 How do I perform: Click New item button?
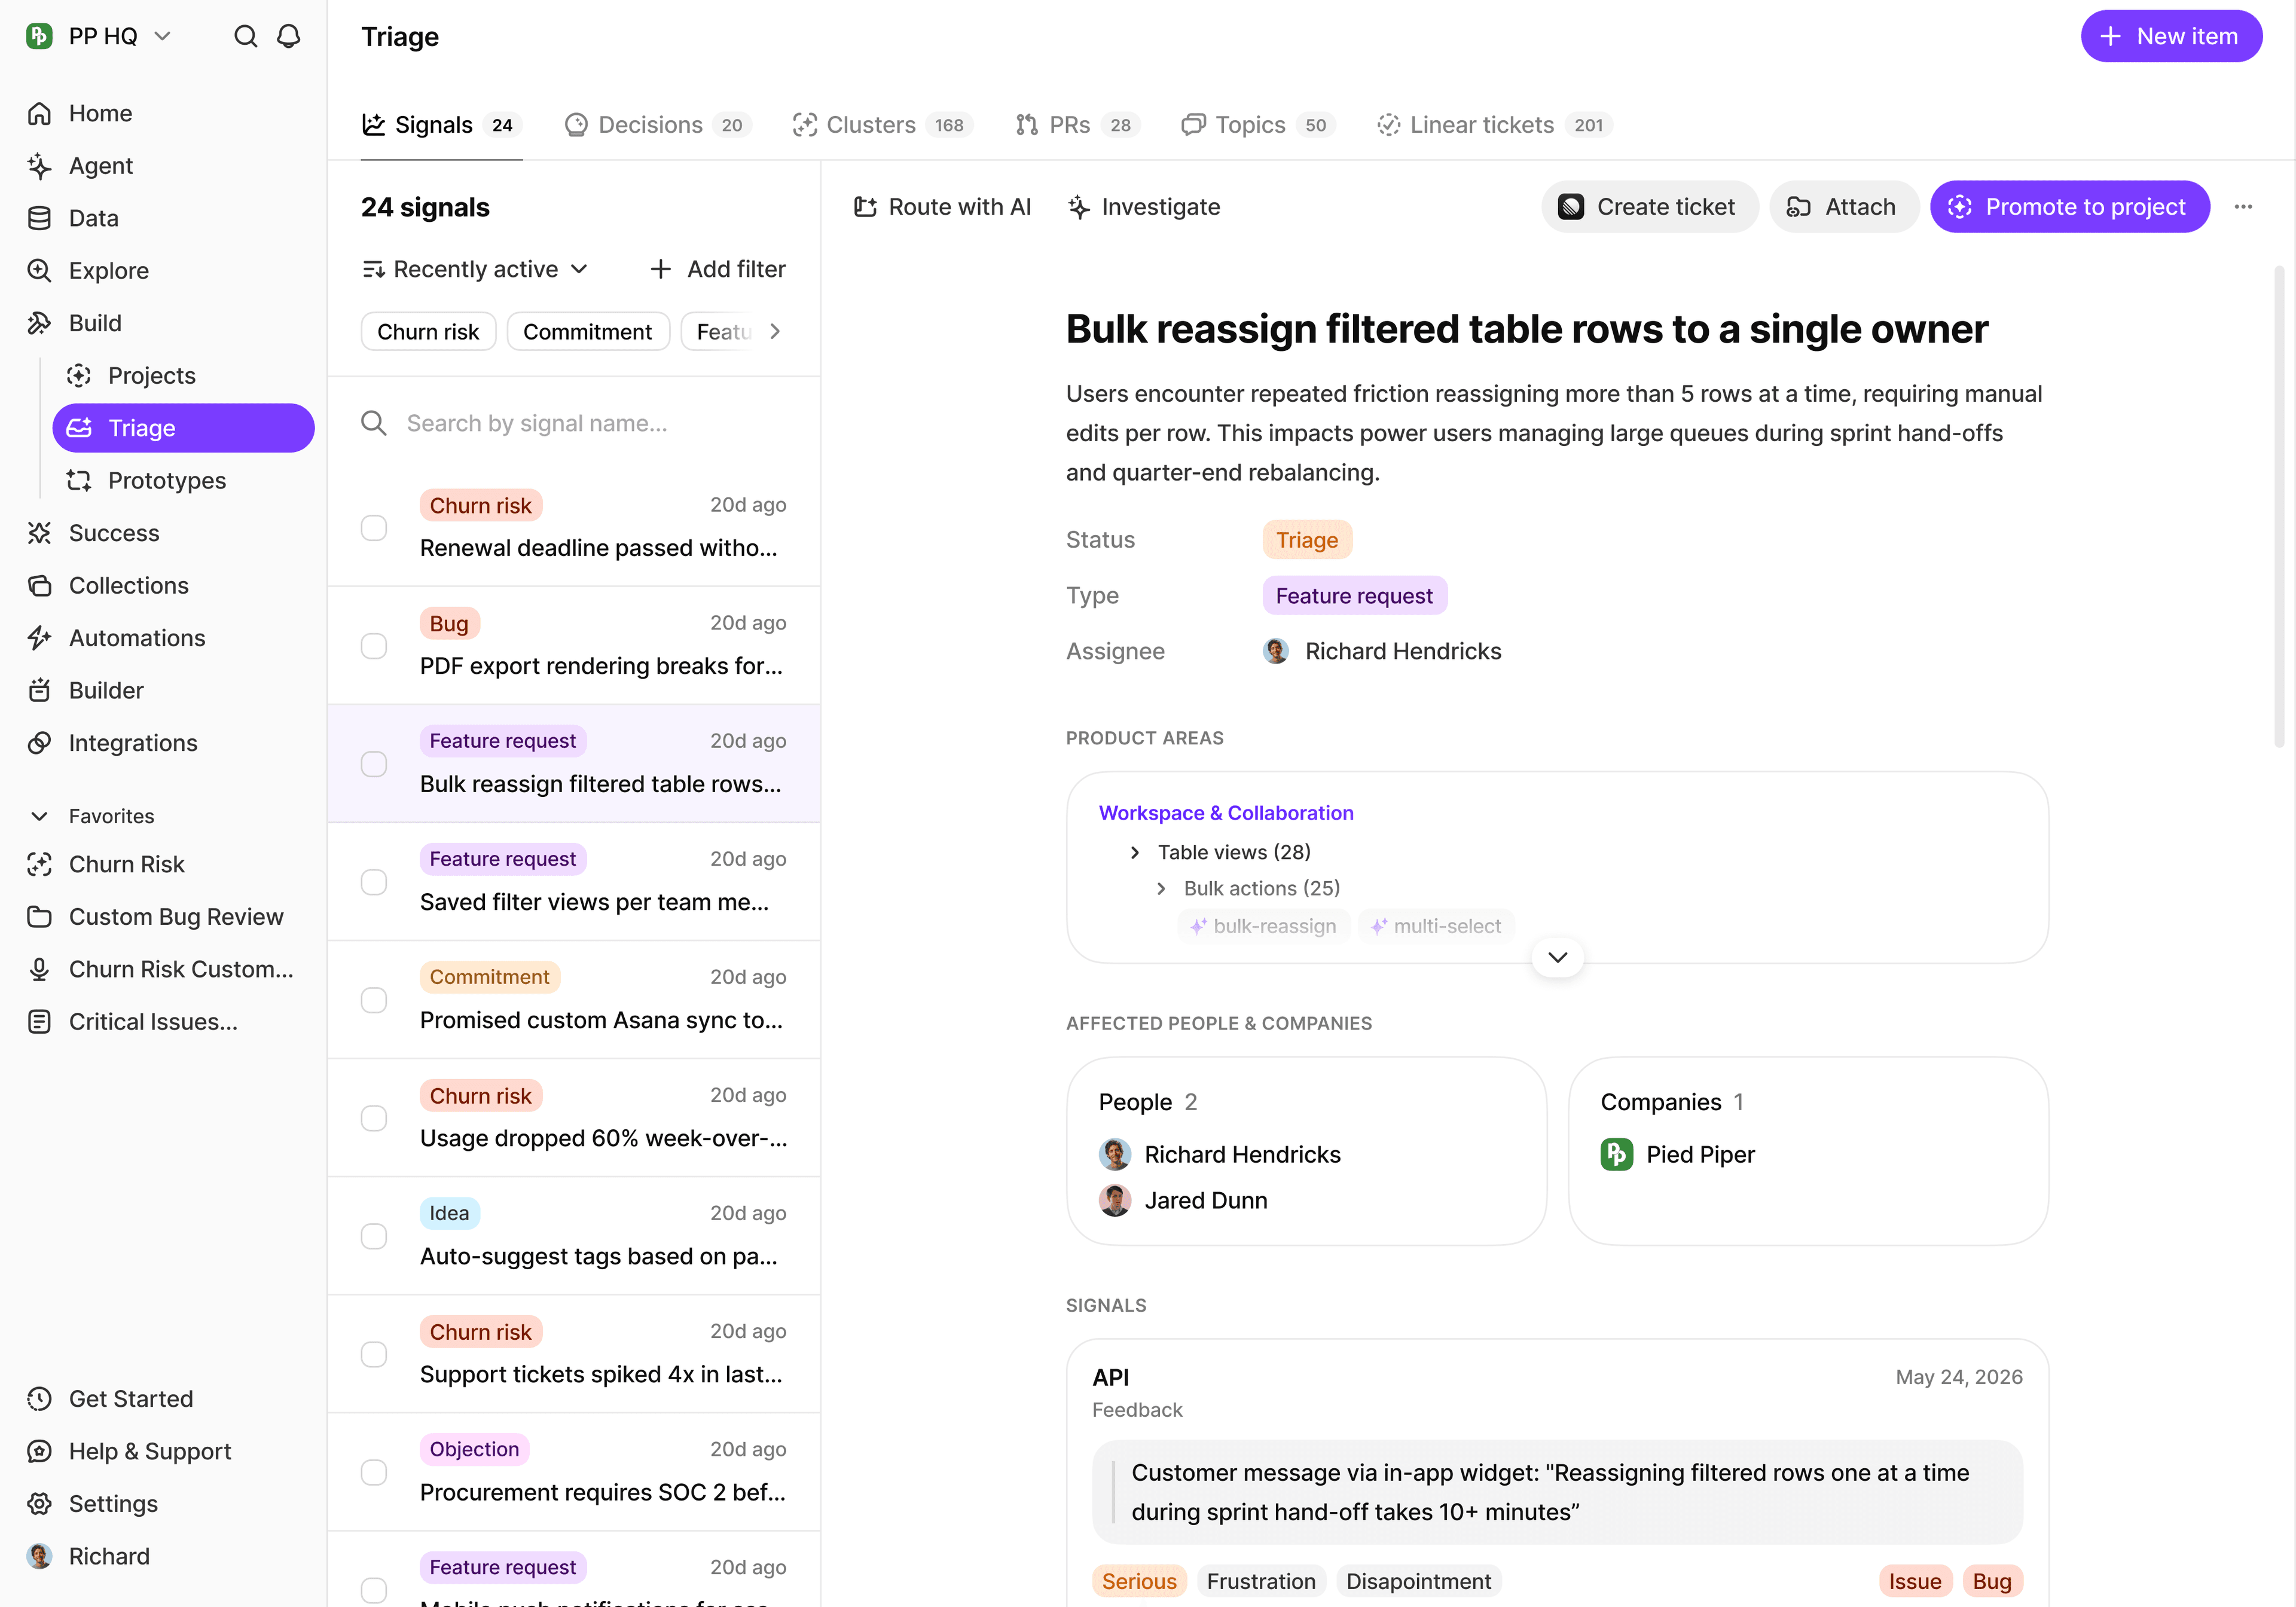click(2171, 37)
